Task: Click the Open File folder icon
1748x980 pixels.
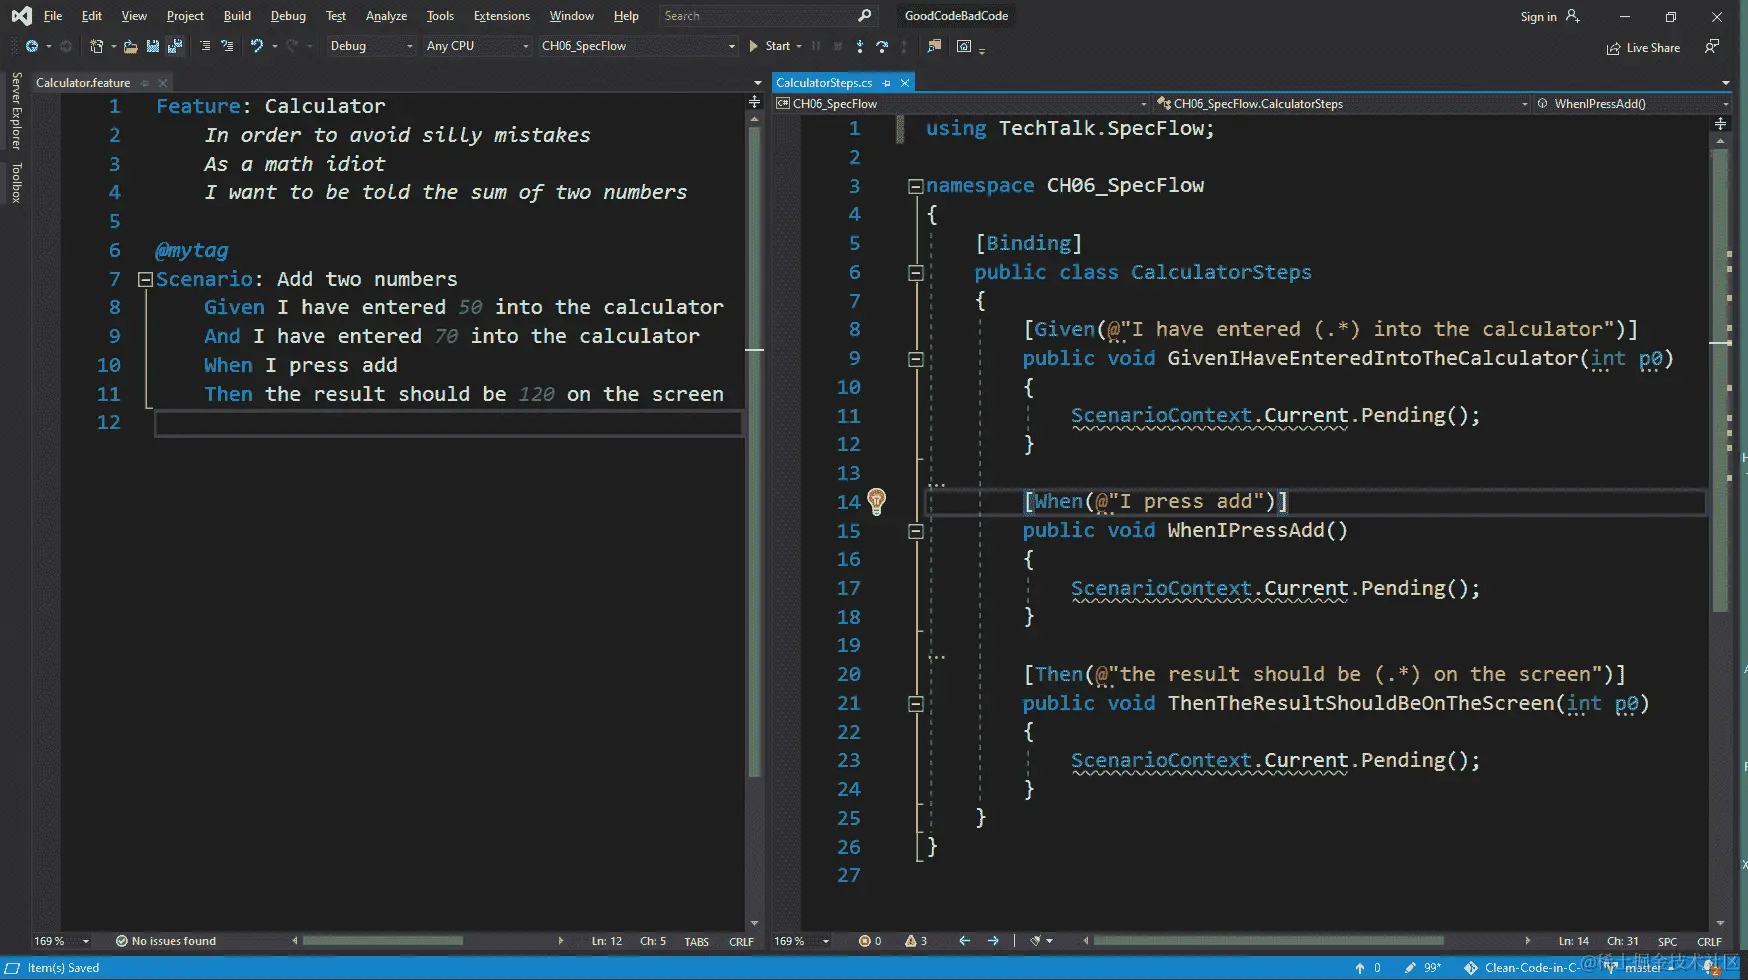Action: (x=130, y=46)
